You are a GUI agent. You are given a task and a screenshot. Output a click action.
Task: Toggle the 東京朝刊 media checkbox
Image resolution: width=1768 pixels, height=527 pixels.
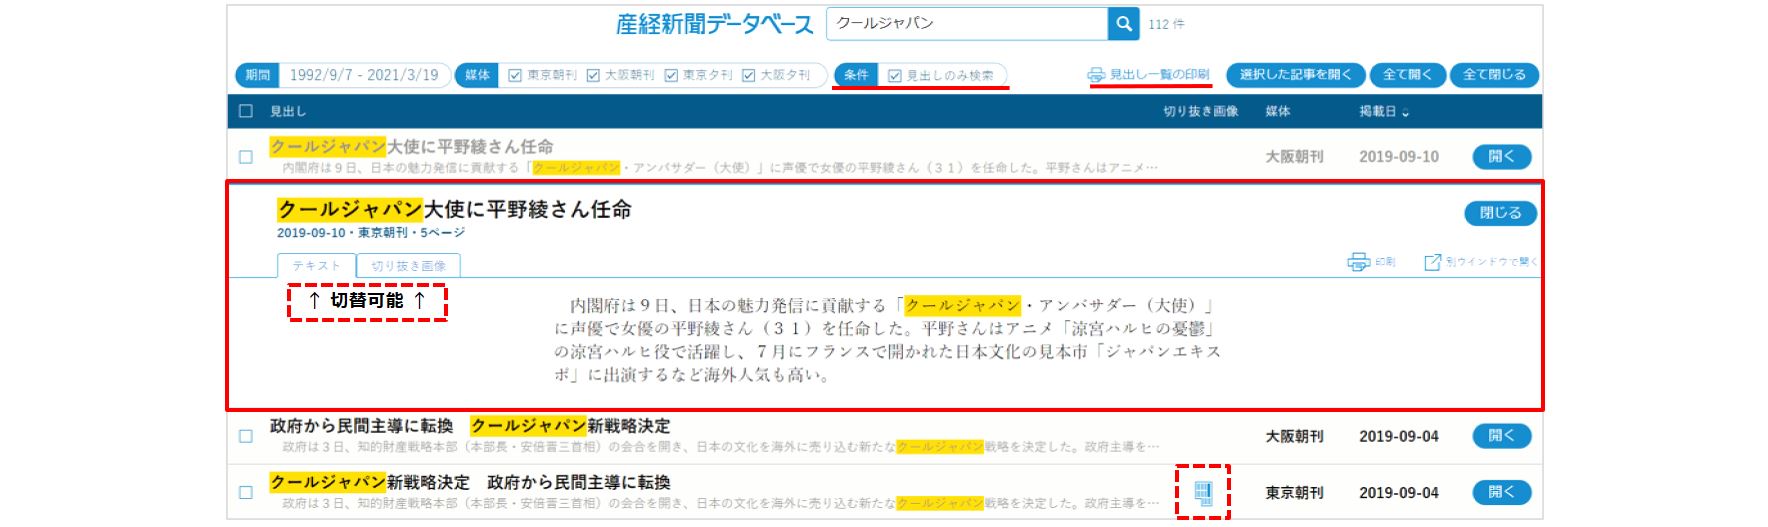[x=515, y=75]
